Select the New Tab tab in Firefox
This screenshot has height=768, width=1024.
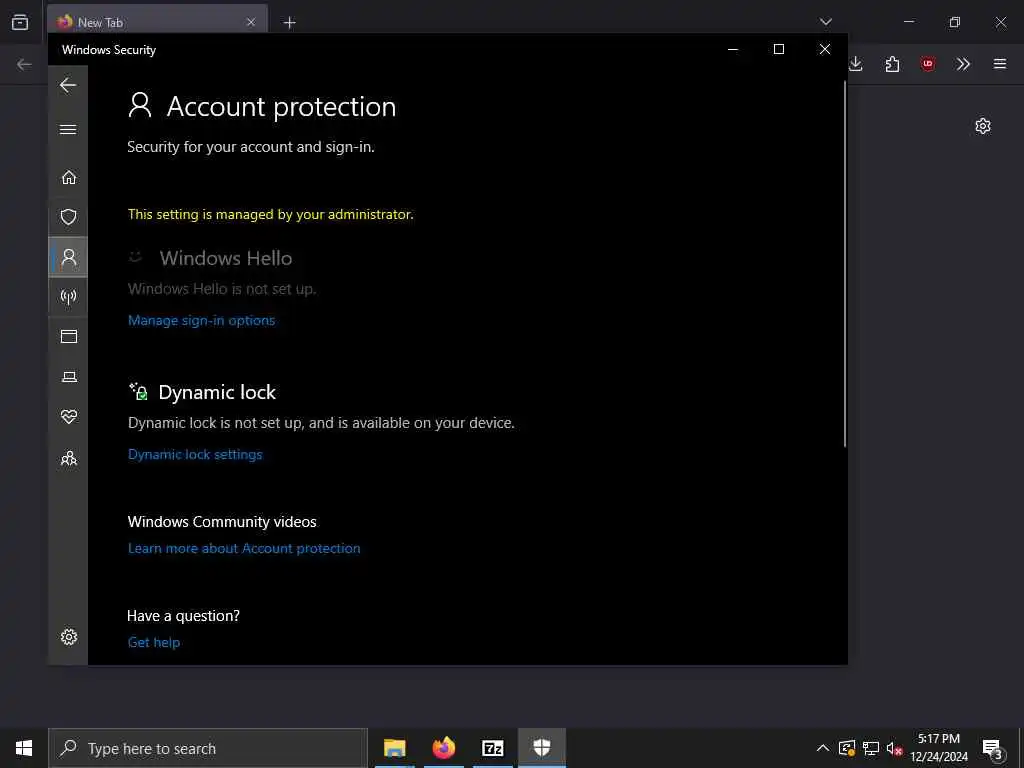[x=157, y=22]
